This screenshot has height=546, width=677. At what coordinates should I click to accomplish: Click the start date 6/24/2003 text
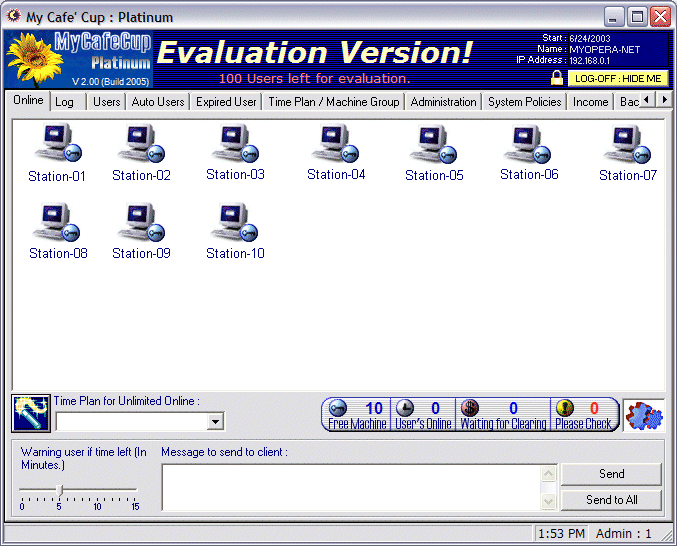pyautogui.click(x=589, y=38)
